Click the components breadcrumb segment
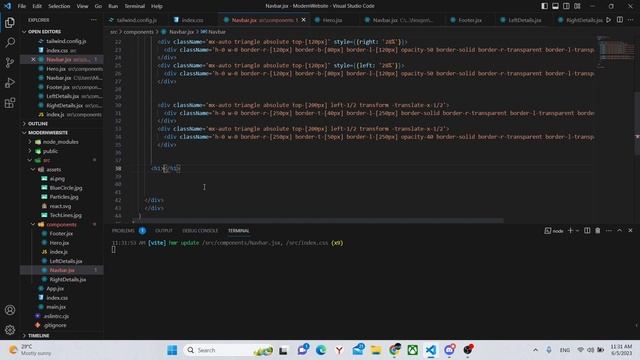Image resolution: width=640 pixels, height=360 pixels. (138, 32)
